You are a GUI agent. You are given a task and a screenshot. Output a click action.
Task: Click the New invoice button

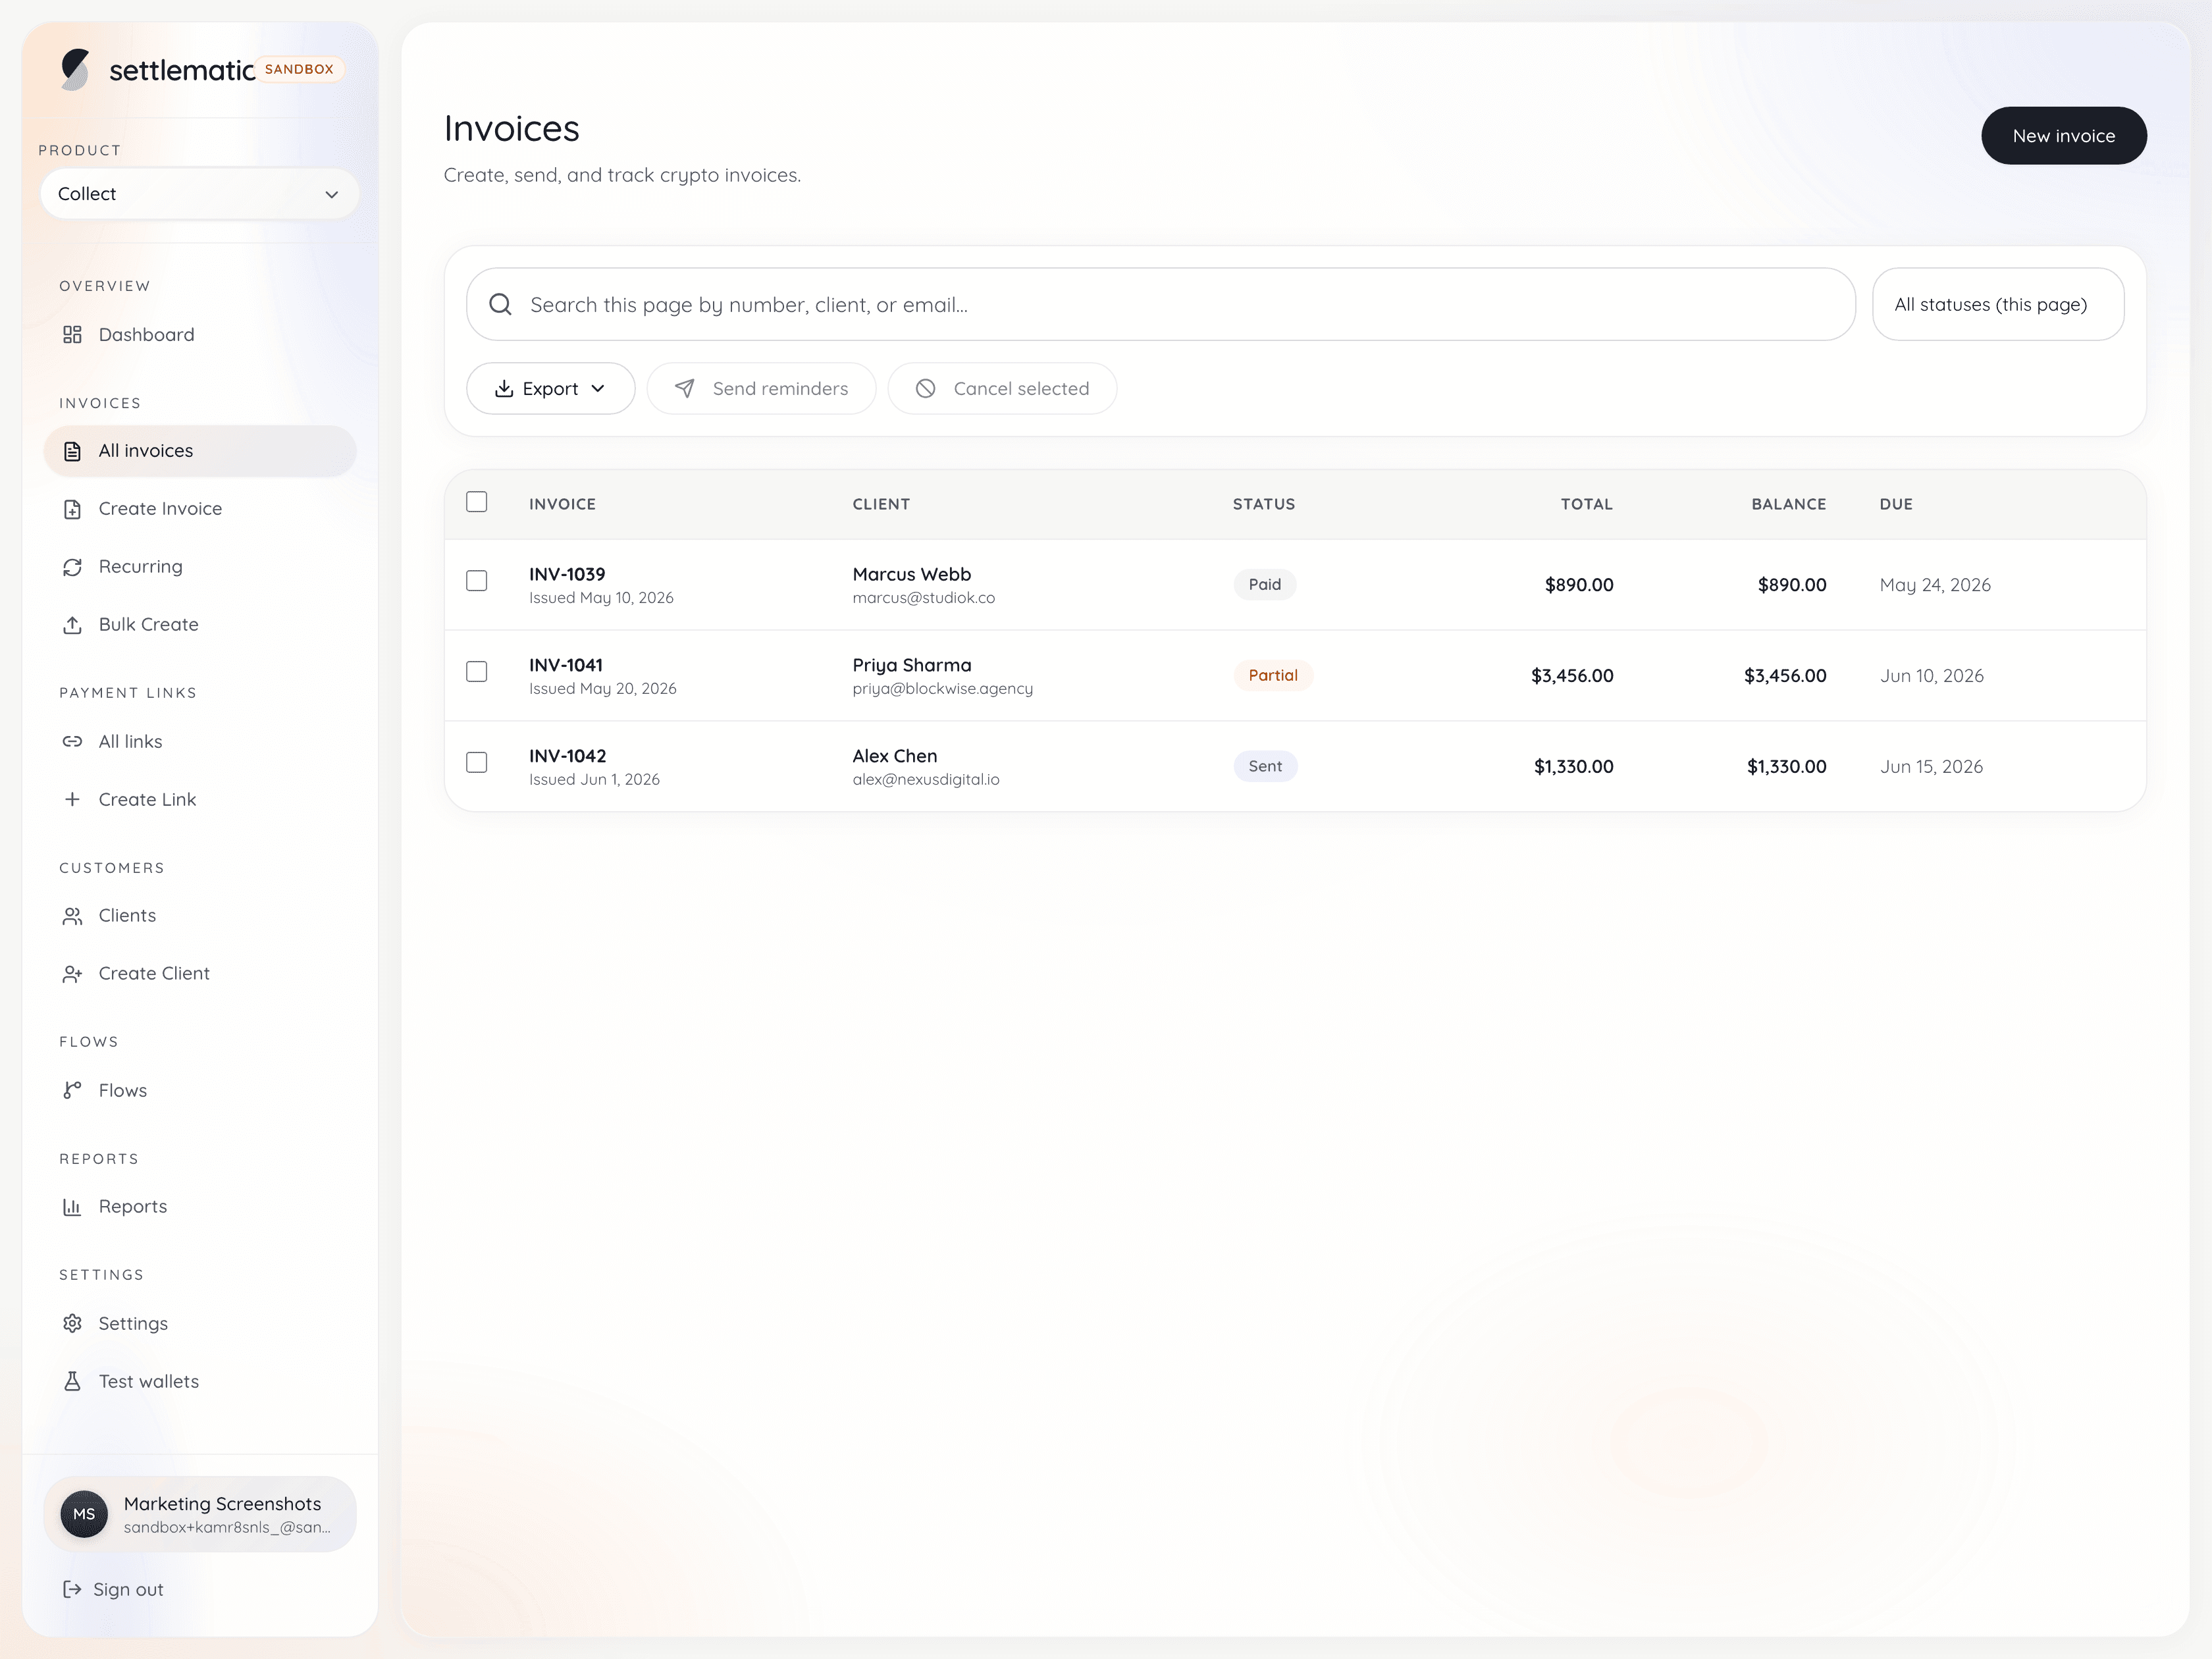(x=2064, y=136)
